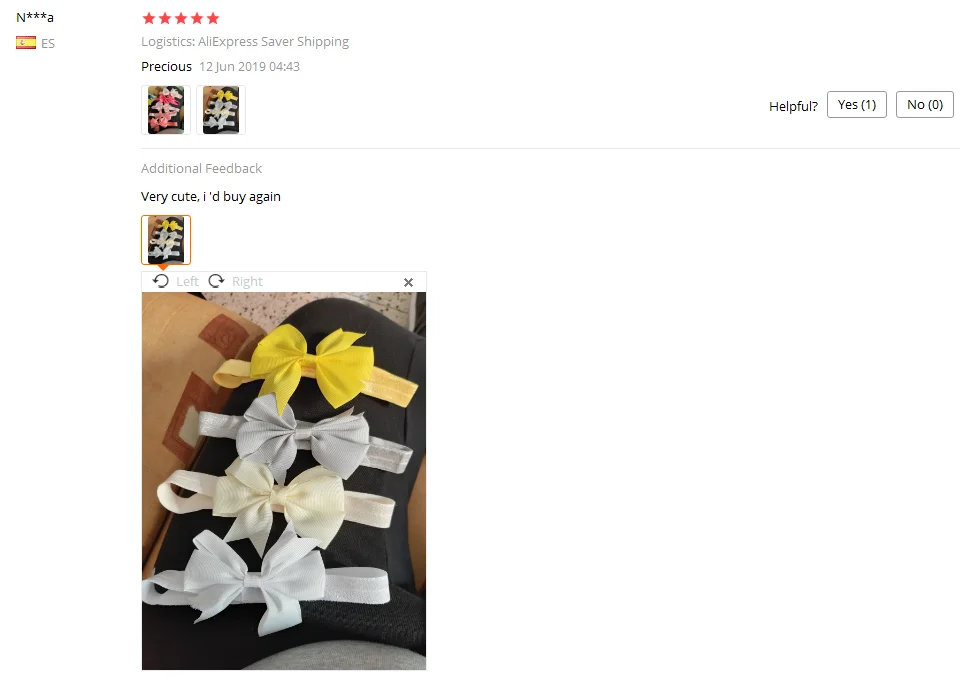
Task: Click the enlarged headband bows photo
Action: (x=284, y=481)
